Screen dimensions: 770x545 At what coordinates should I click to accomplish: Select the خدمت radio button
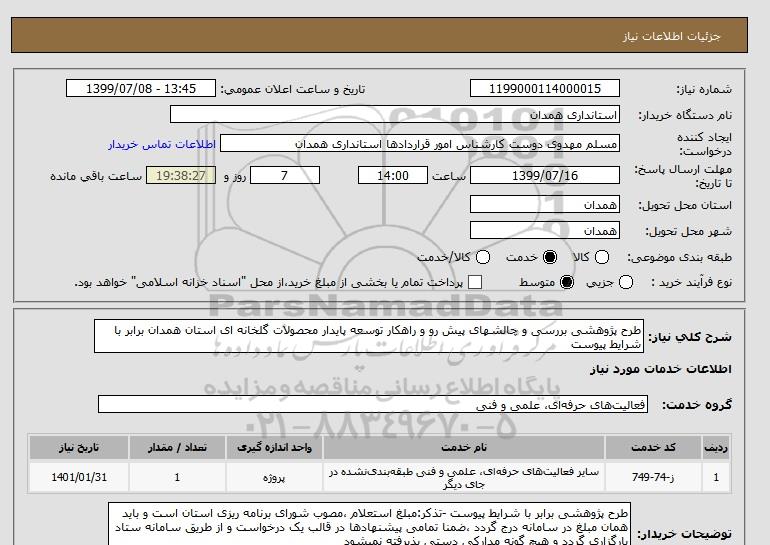point(550,257)
